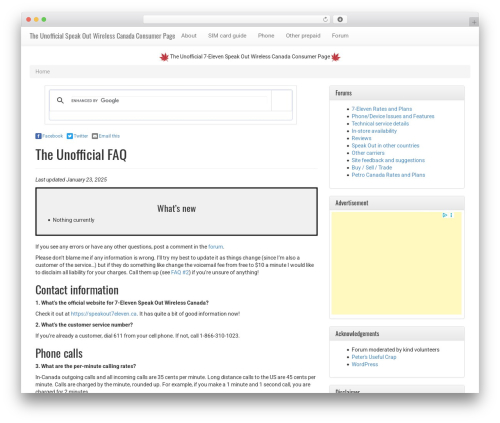Click the Twitter share icon

point(70,136)
